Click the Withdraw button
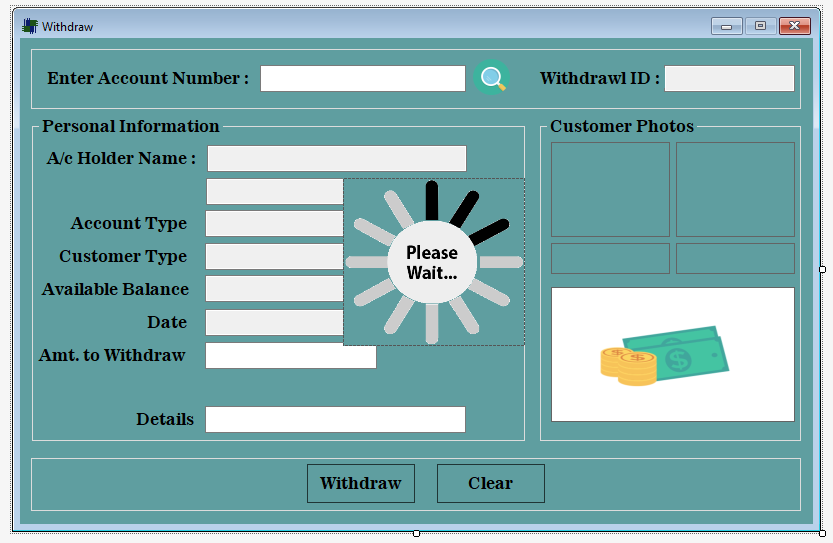833x543 pixels. pyautogui.click(x=361, y=483)
